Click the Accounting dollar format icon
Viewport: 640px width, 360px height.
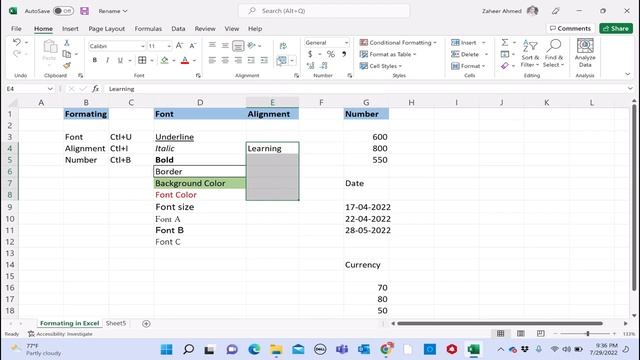click(310, 54)
